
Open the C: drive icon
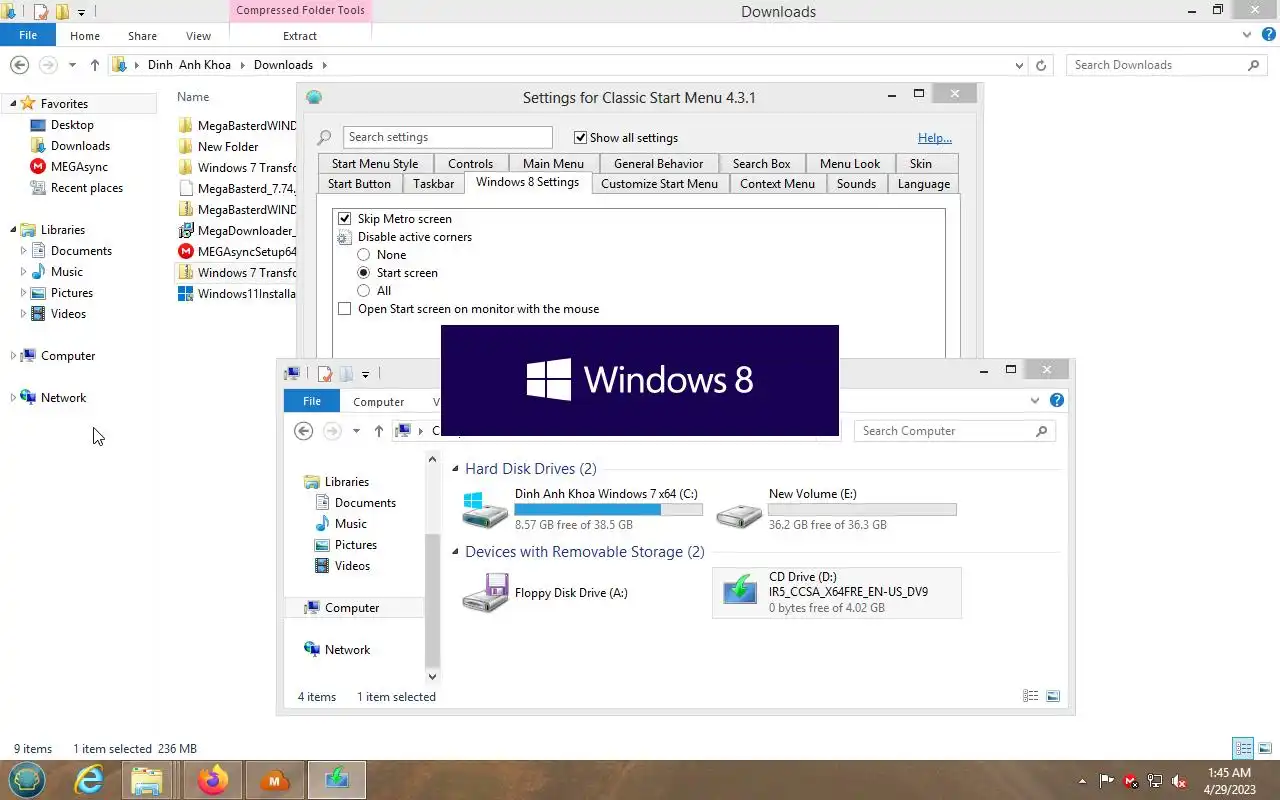tap(485, 509)
